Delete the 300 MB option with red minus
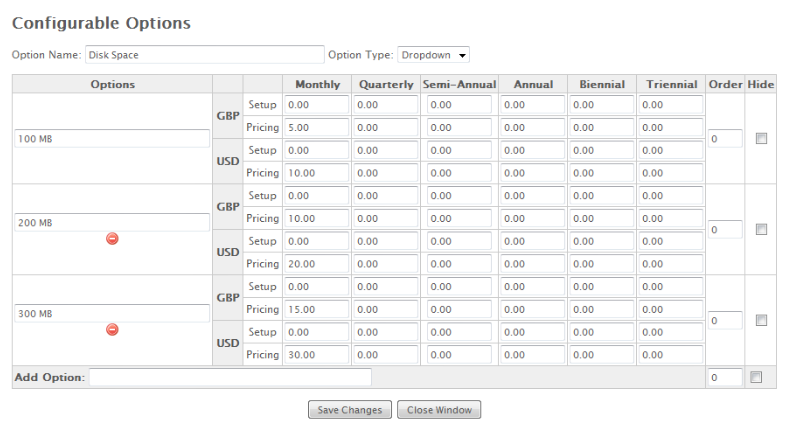 112,329
